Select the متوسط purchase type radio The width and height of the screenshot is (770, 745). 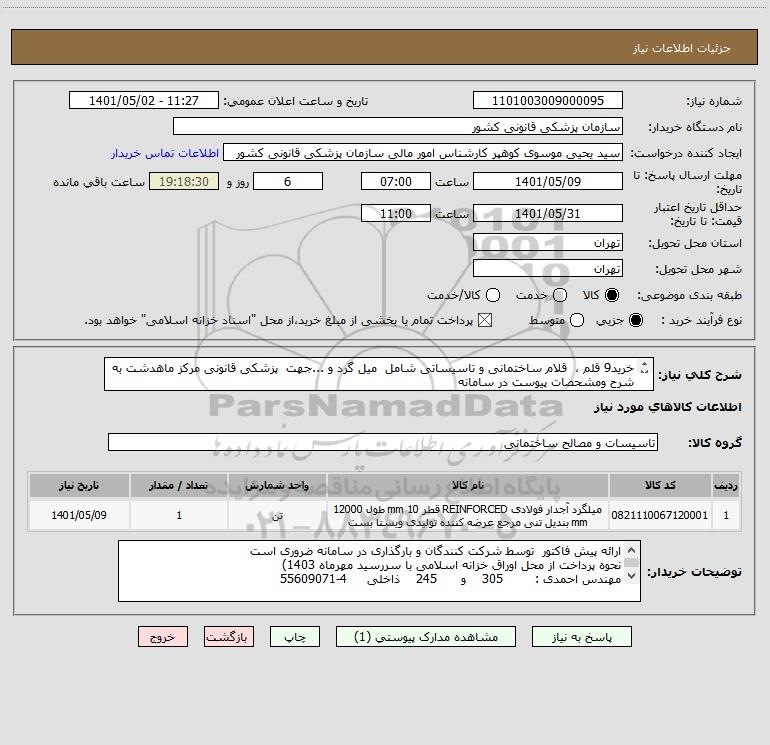(577, 320)
